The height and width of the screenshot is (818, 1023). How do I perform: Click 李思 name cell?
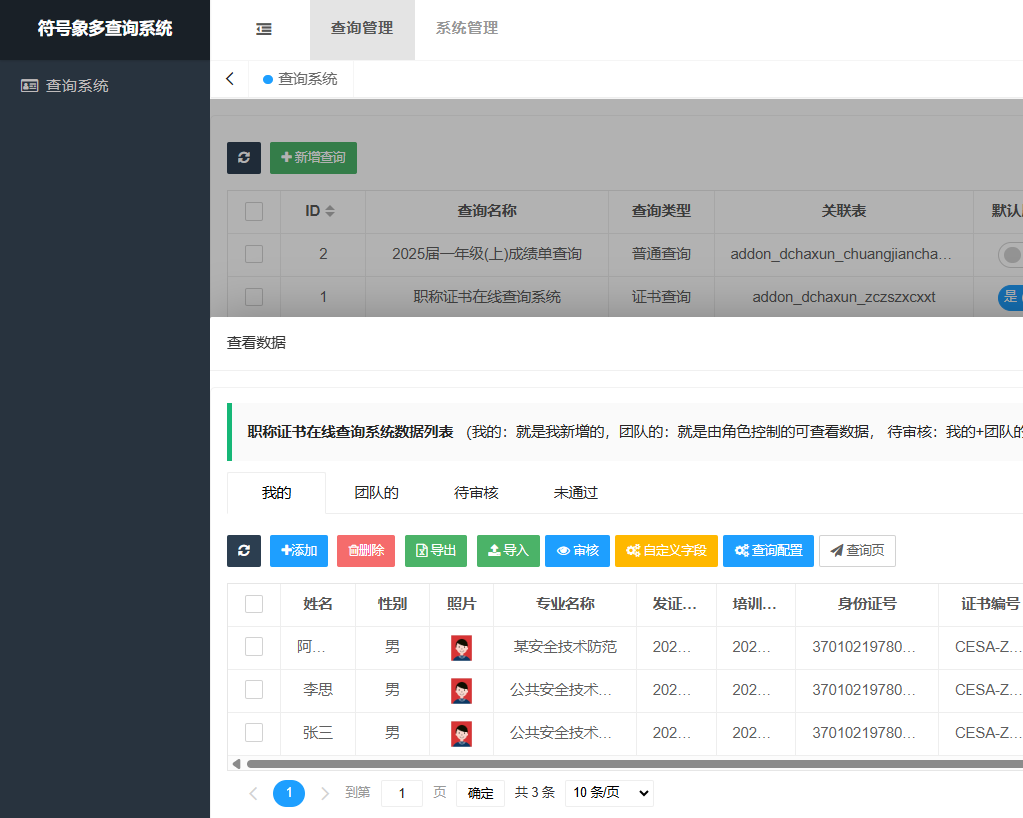[318, 690]
